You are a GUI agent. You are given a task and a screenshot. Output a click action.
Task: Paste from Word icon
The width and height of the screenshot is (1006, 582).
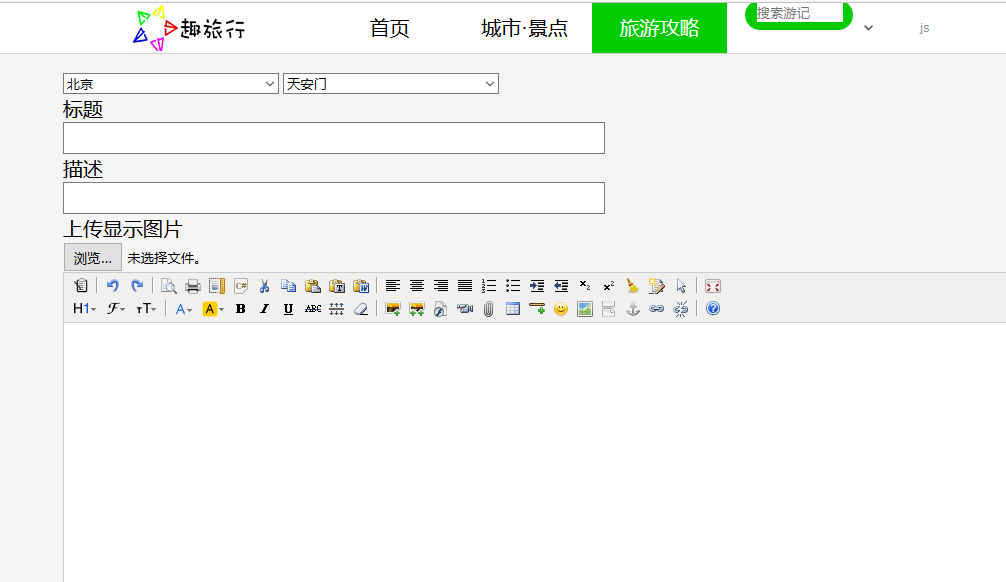pos(361,286)
